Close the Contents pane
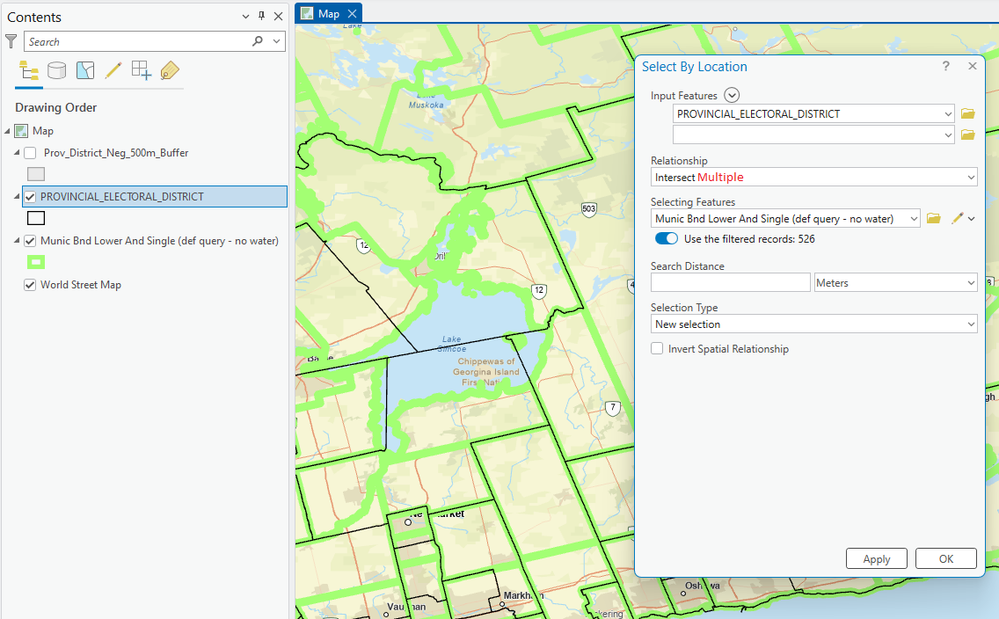This screenshot has width=999, height=619. (278, 17)
